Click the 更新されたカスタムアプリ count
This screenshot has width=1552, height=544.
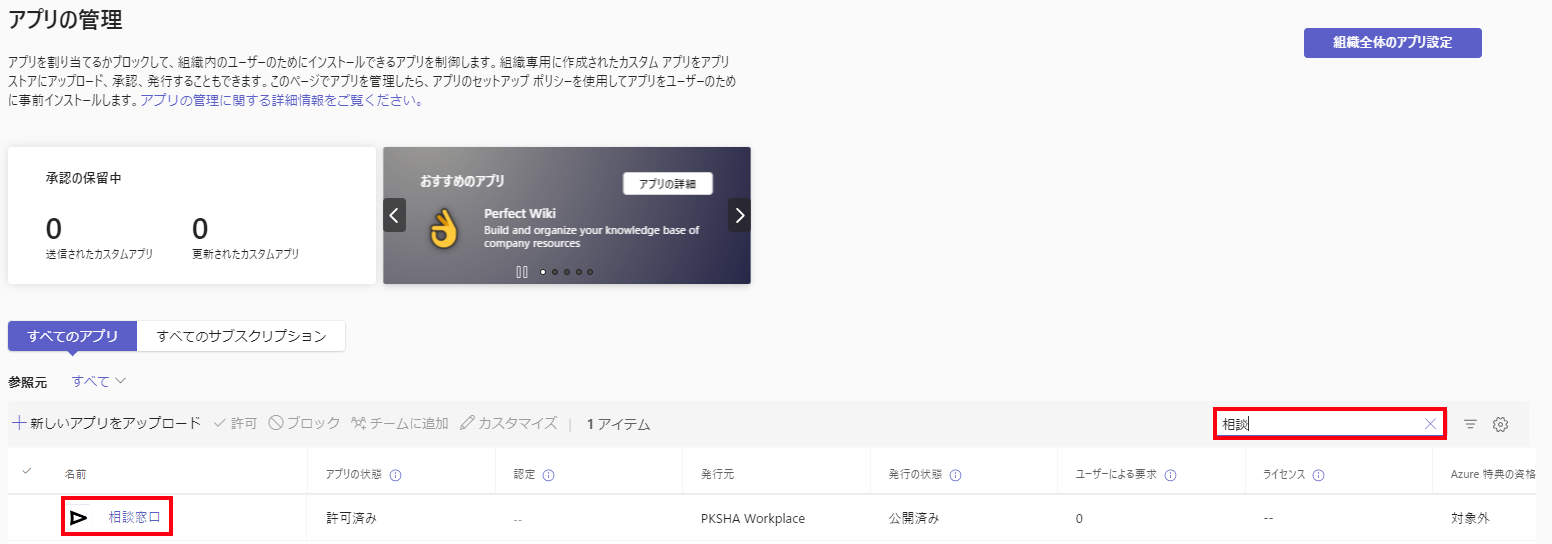point(200,229)
